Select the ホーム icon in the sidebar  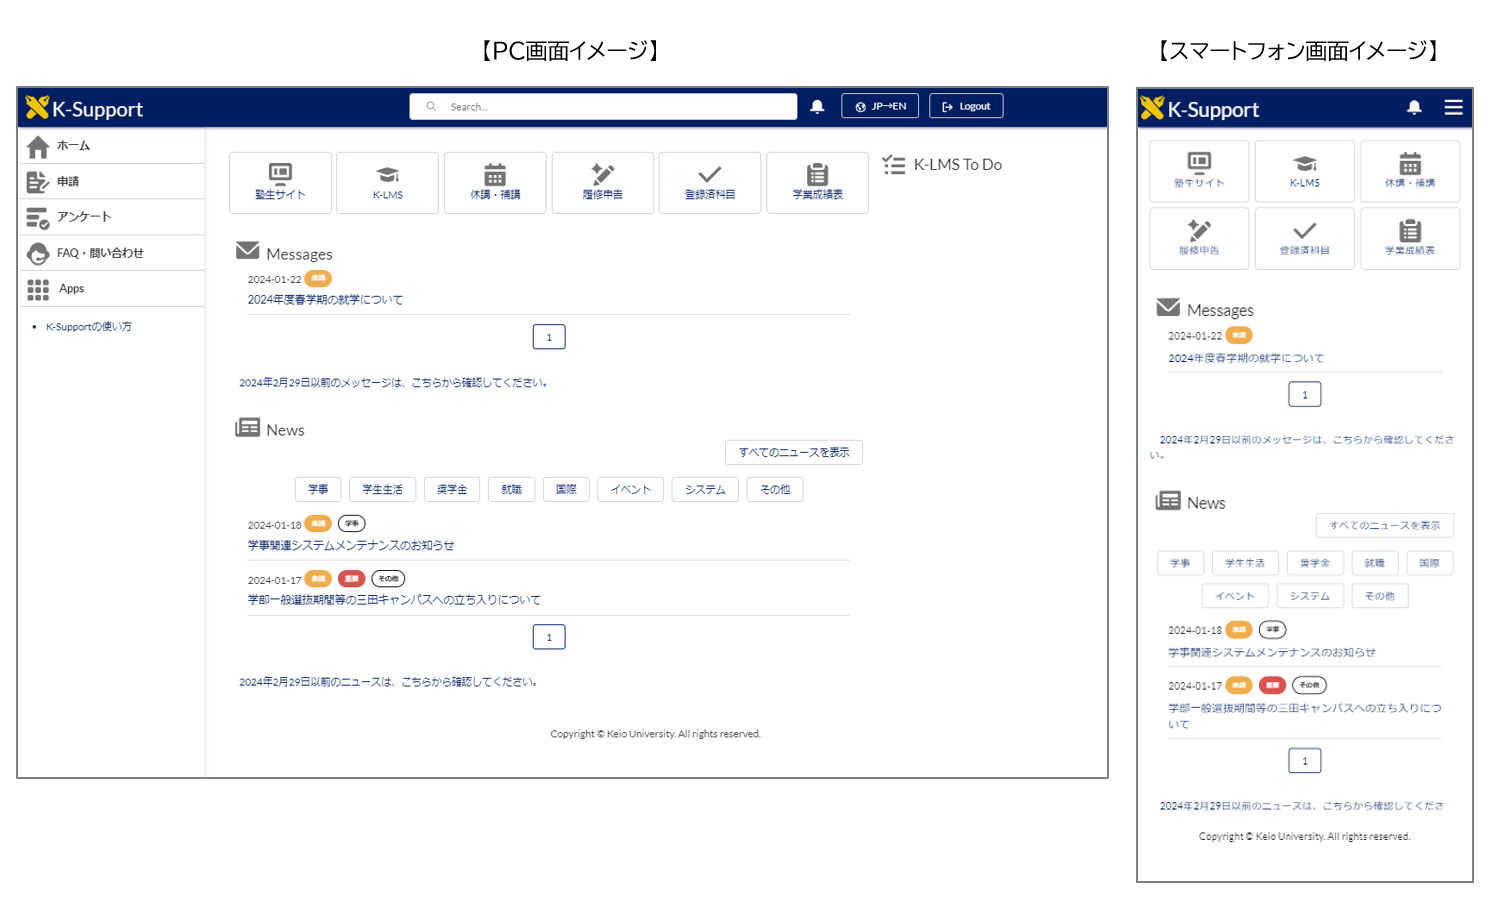pyautogui.click(x=37, y=145)
